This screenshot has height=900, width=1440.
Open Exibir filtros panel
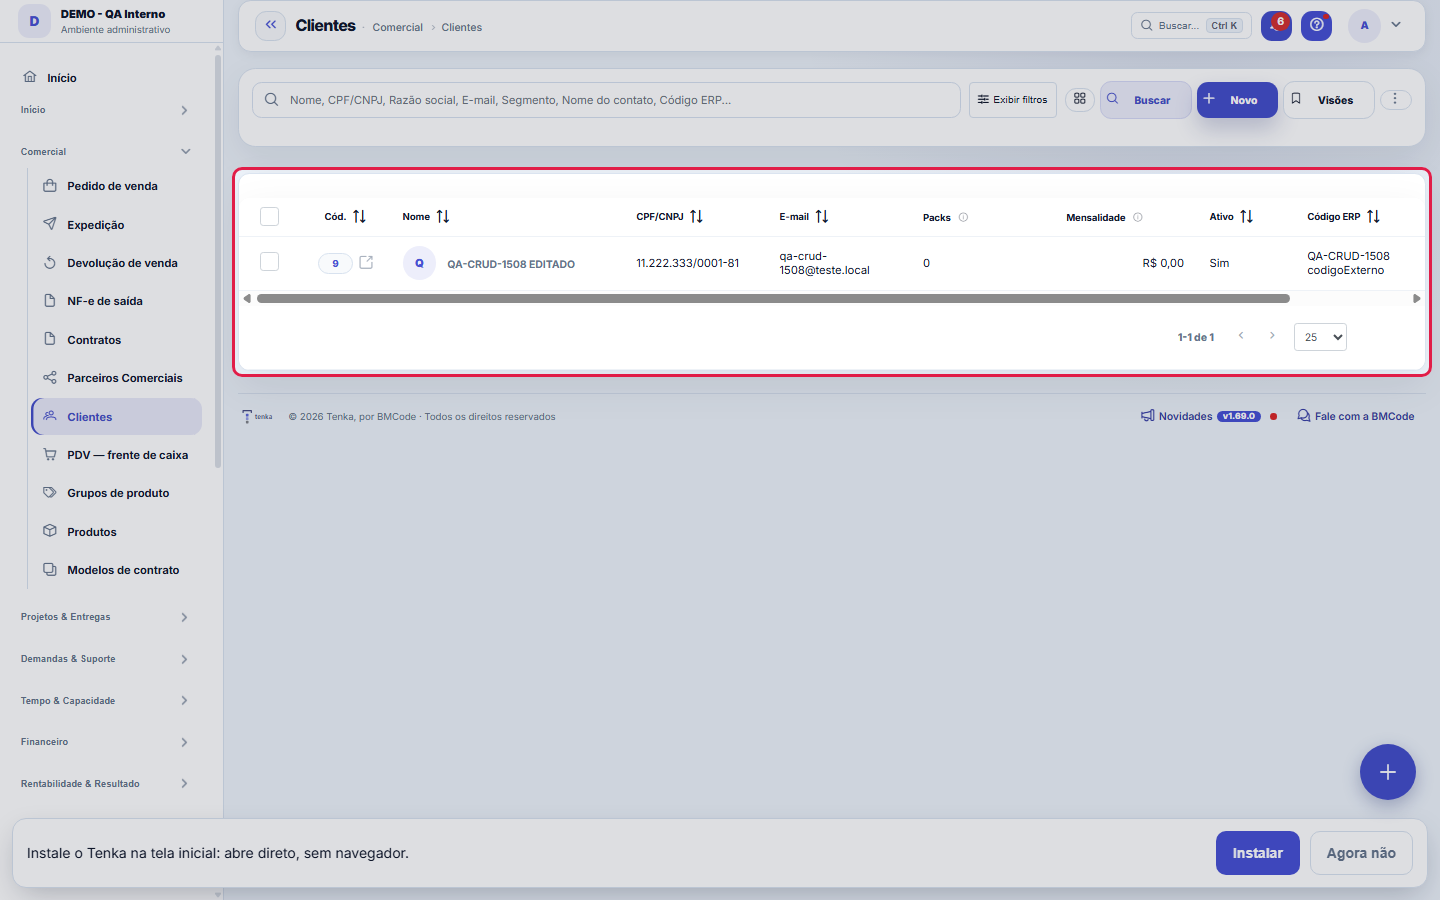1012,100
